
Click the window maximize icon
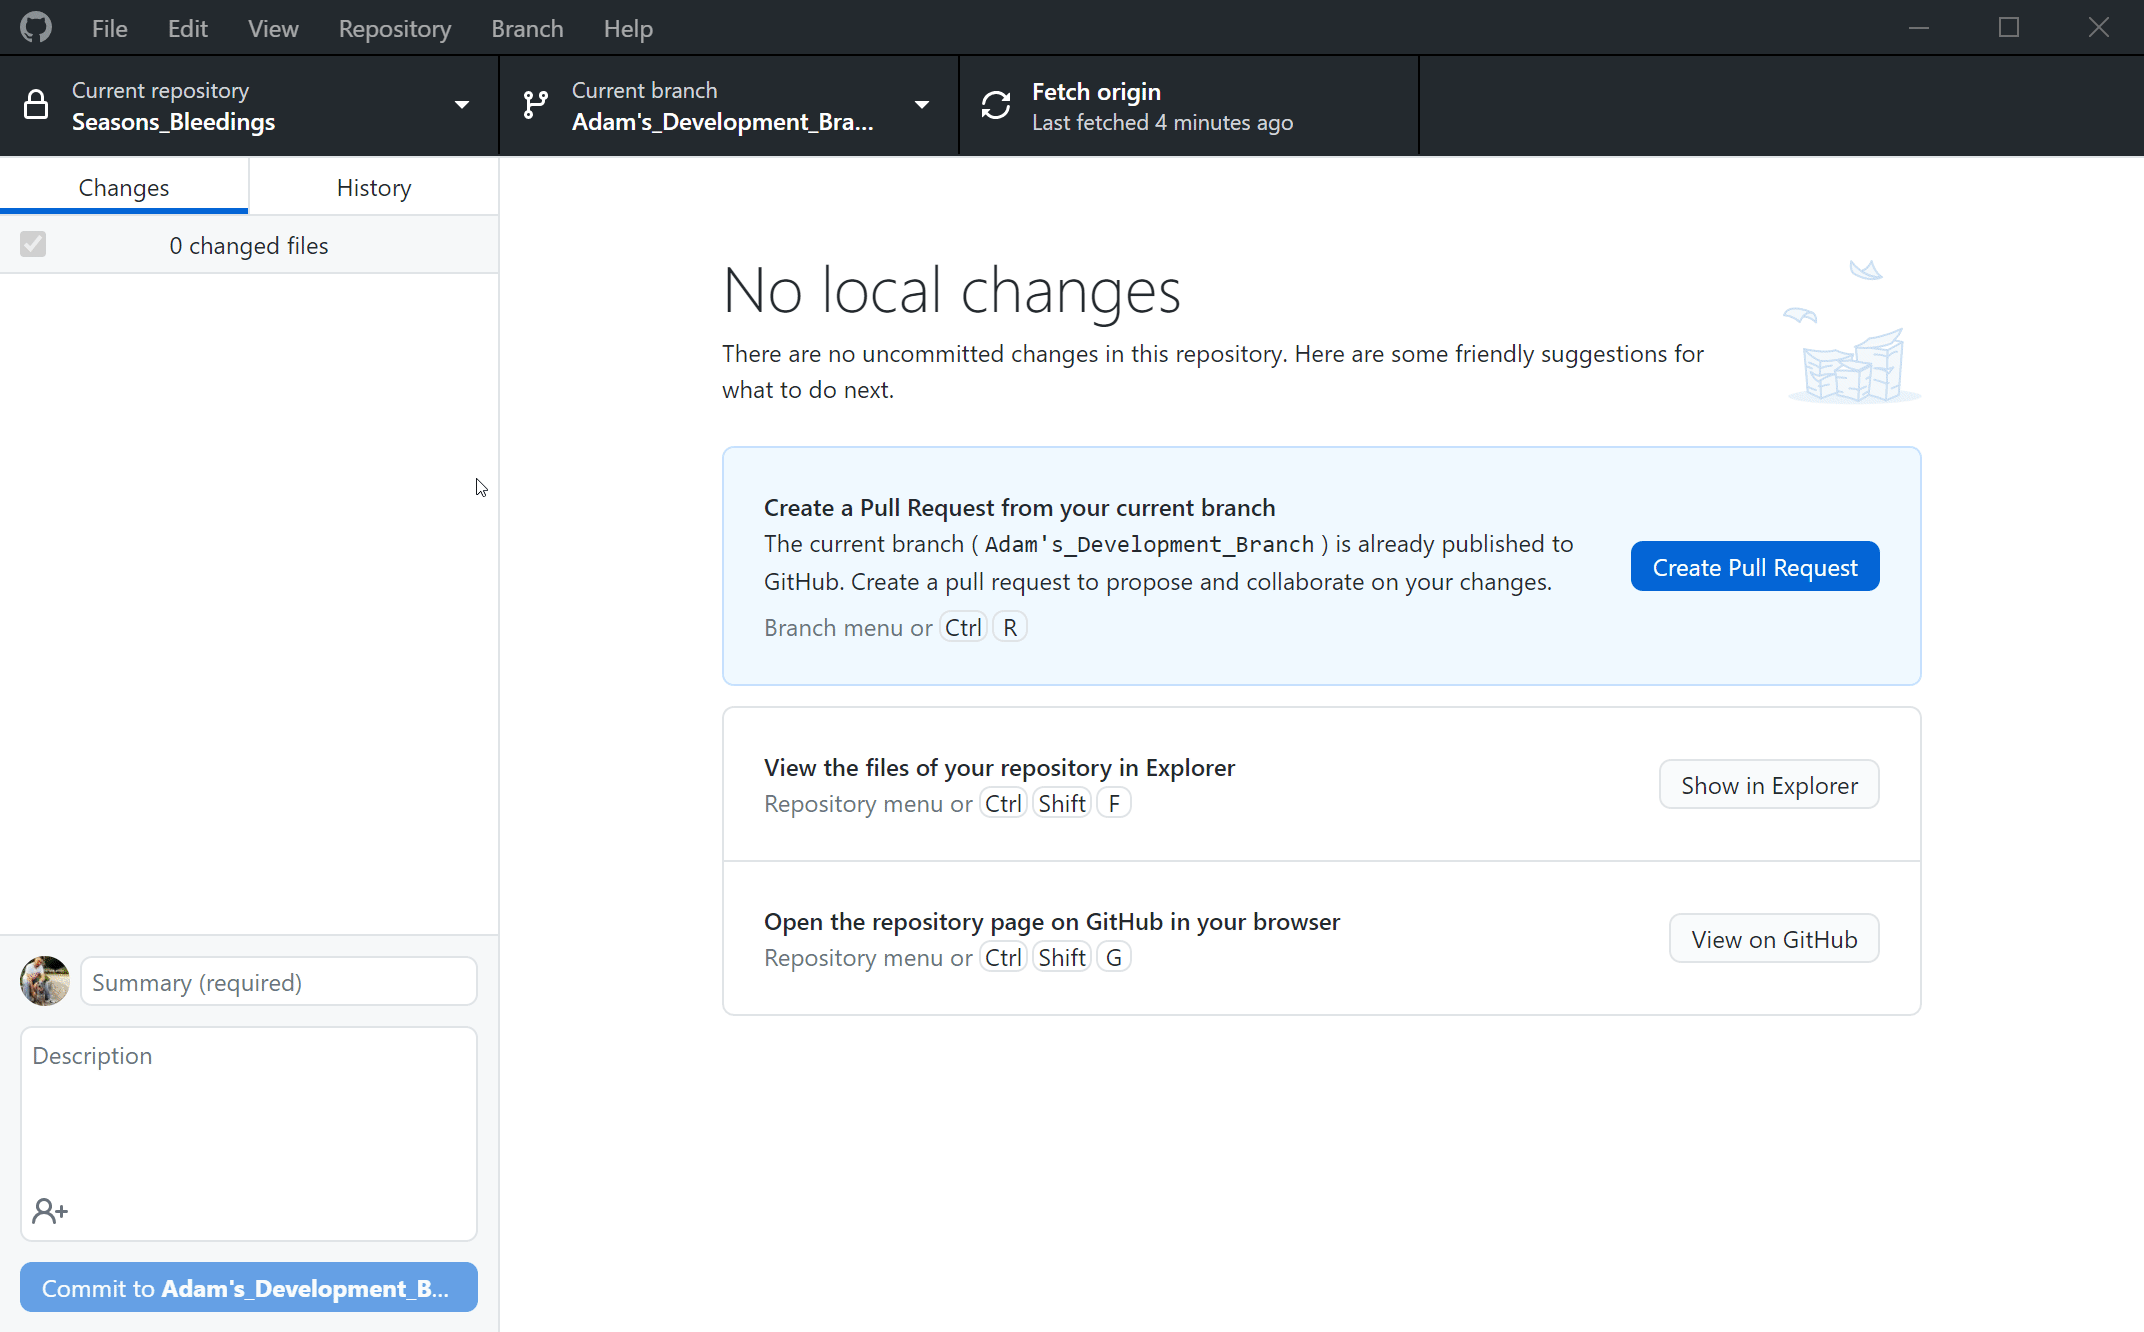pyautogui.click(x=2009, y=27)
